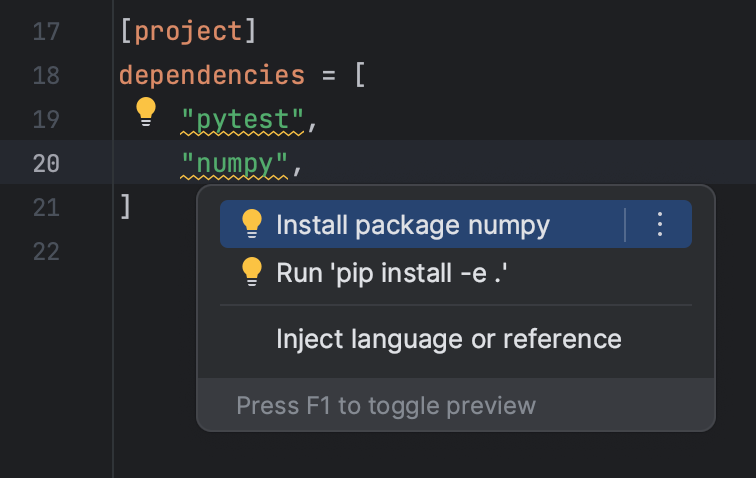Open the three-dot submenu for Install package numpy
The width and height of the screenshot is (756, 478).
(x=659, y=224)
